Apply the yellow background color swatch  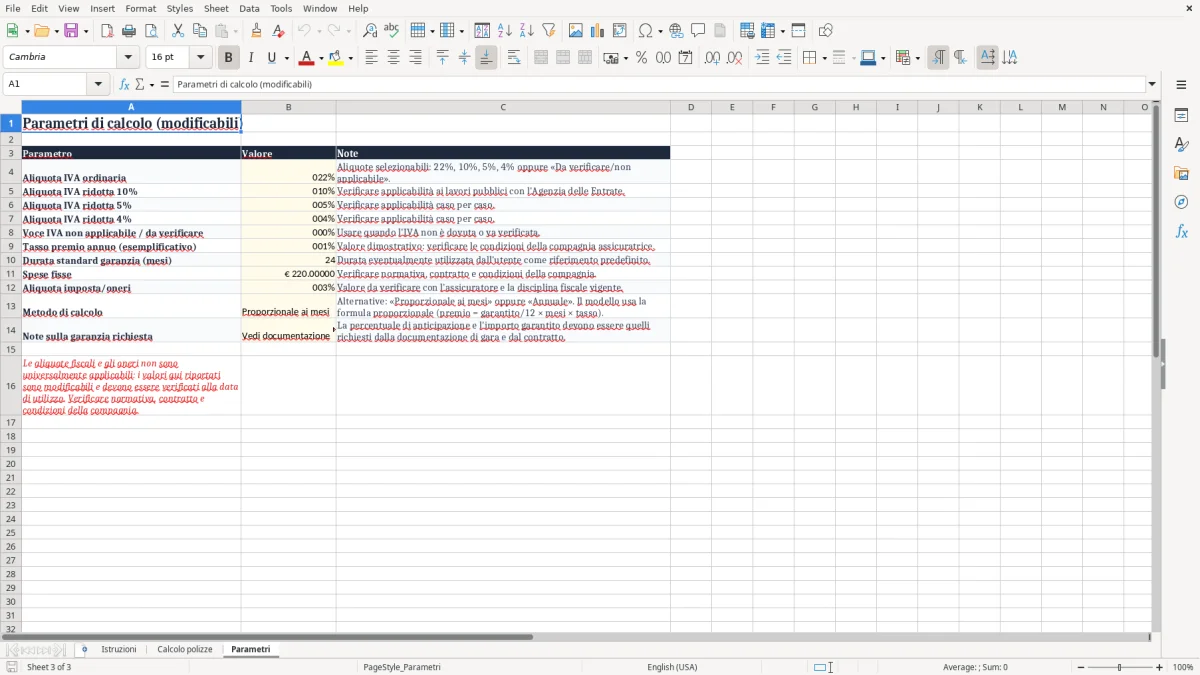[x=337, y=58]
